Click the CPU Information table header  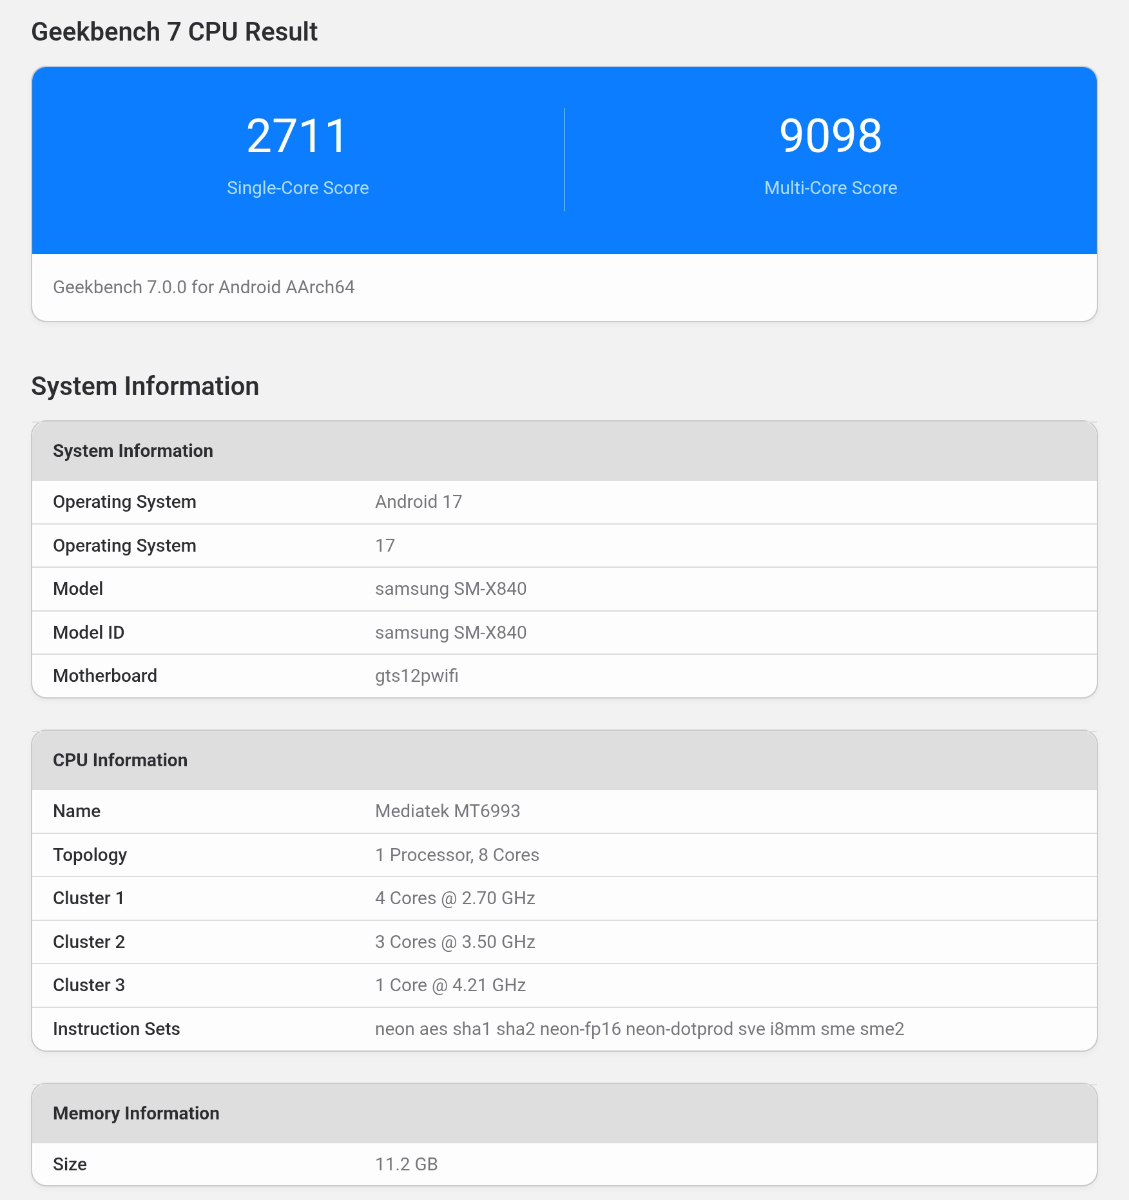(564, 760)
